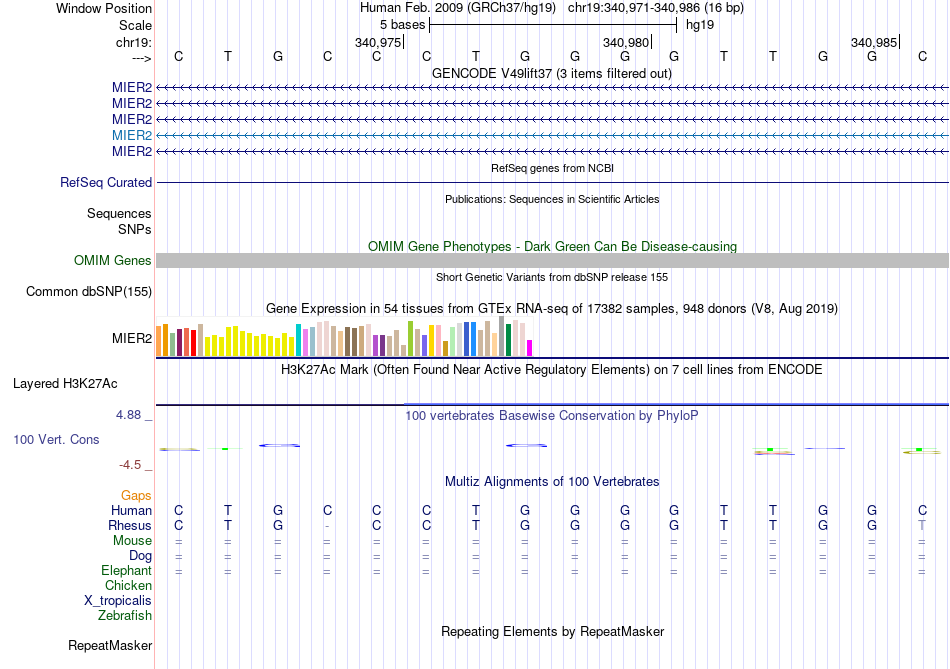
Task: Click the X_tropicalis alignment row label
Action: click(118, 601)
